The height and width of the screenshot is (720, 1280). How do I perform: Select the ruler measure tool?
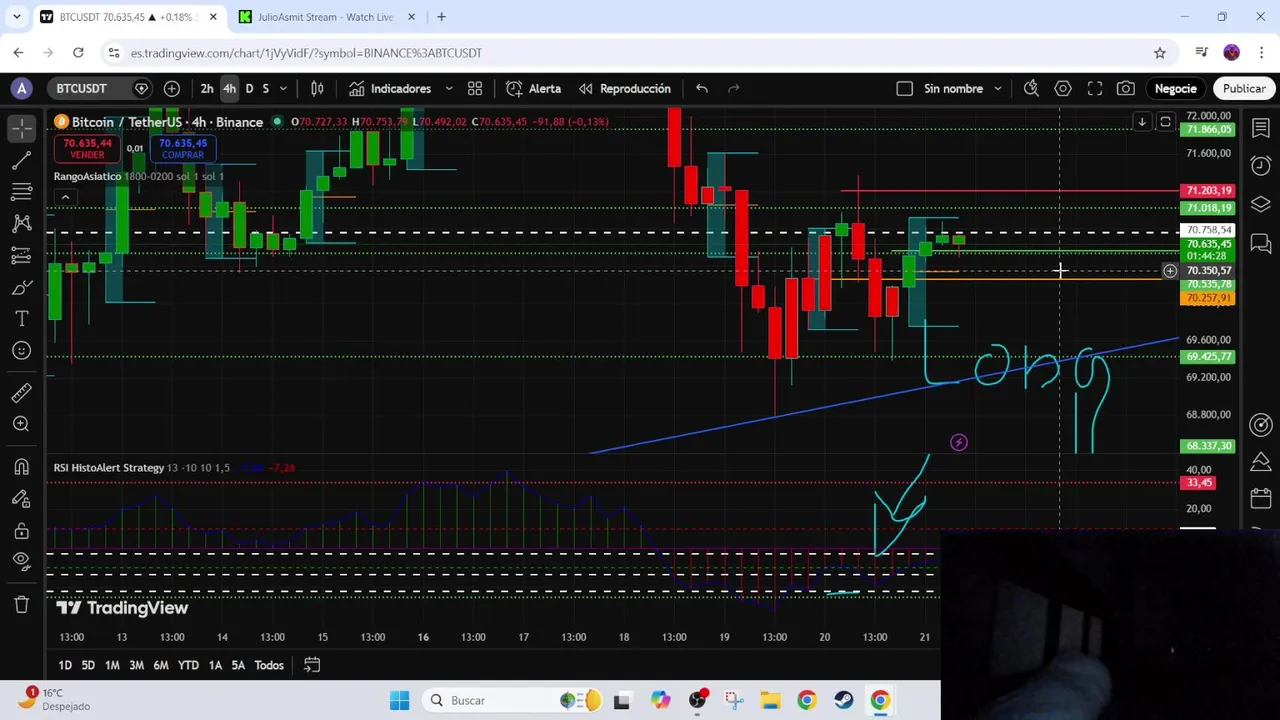[22, 392]
